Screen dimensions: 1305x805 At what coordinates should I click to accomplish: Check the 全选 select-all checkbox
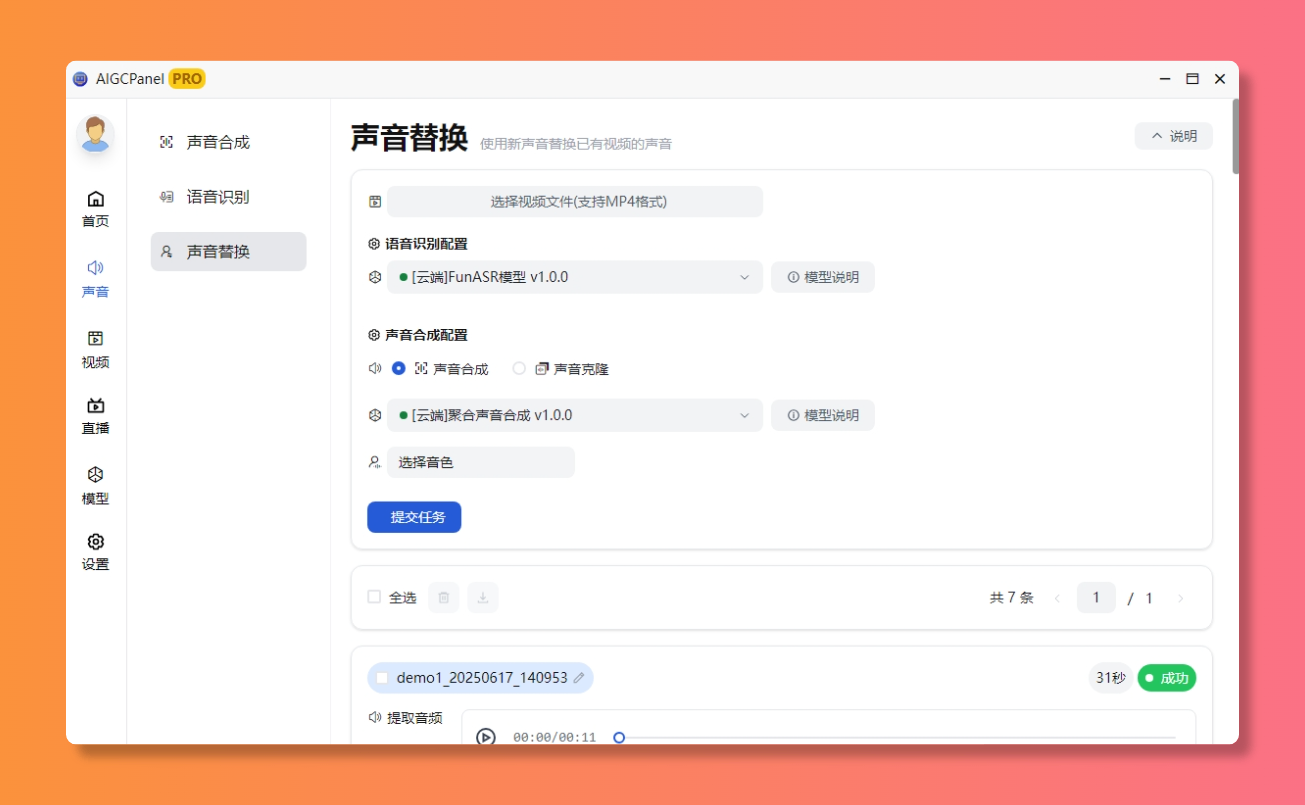(375, 597)
